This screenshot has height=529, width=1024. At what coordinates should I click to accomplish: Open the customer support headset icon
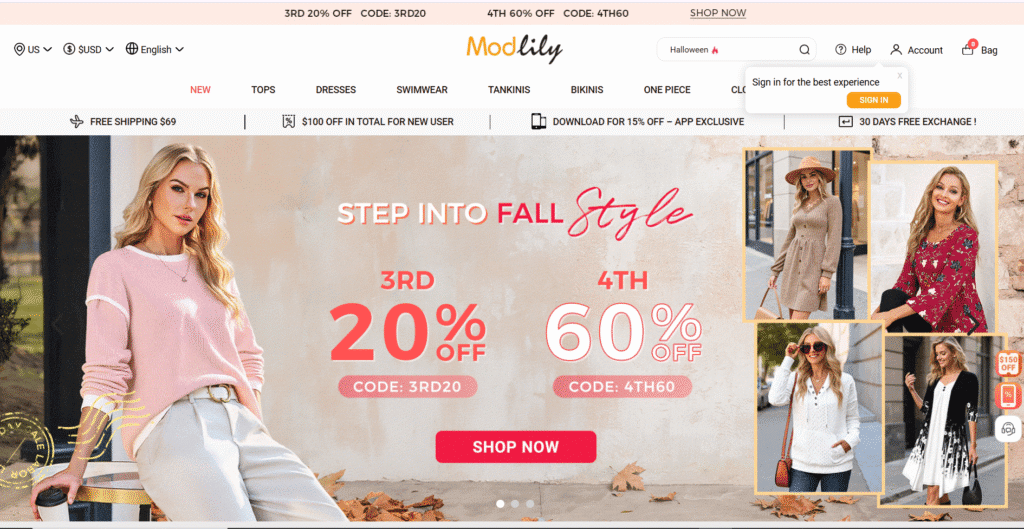click(x=1008, y=429)
